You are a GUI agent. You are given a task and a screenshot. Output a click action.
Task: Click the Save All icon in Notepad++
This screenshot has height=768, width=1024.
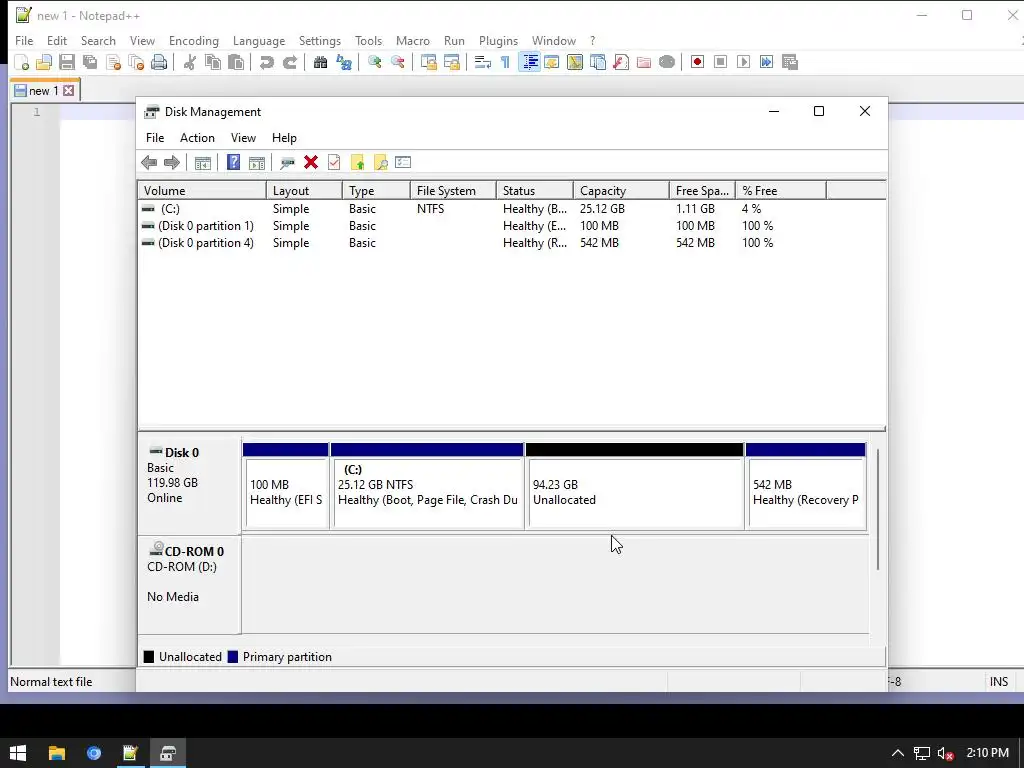click(x=90, y=62)
